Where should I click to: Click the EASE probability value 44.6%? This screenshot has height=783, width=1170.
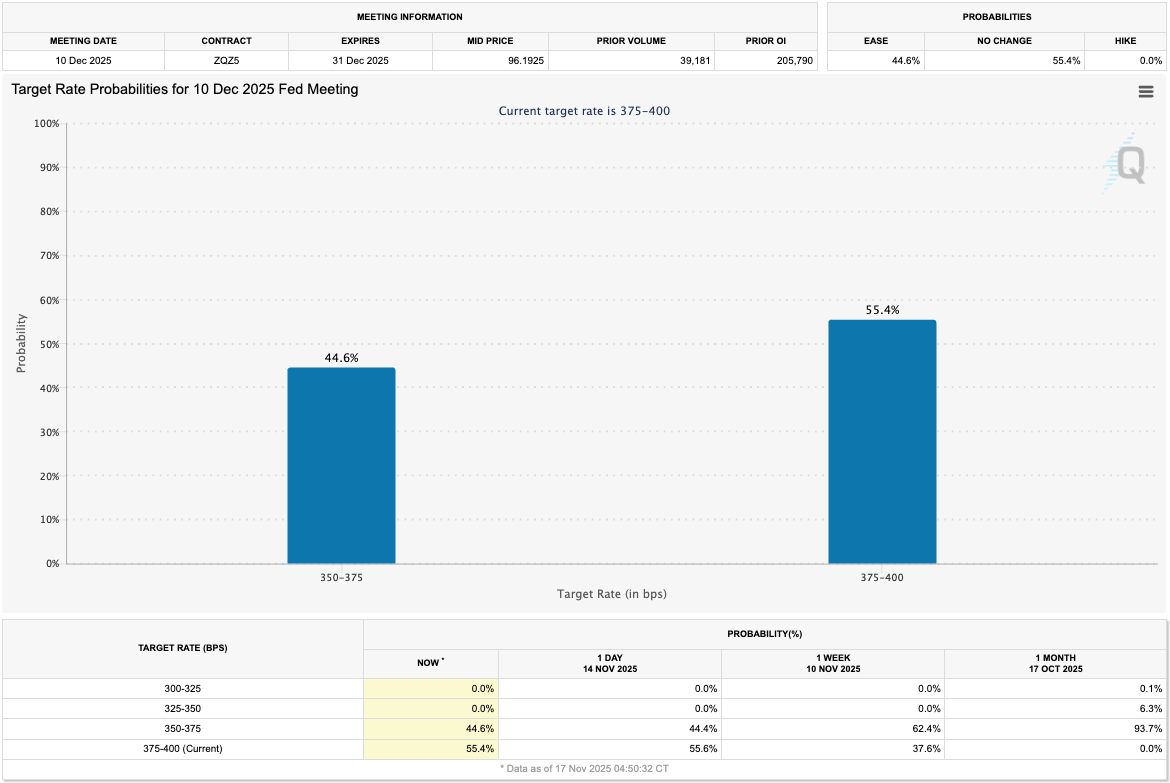pyautogui.click(x=906, y=60)
